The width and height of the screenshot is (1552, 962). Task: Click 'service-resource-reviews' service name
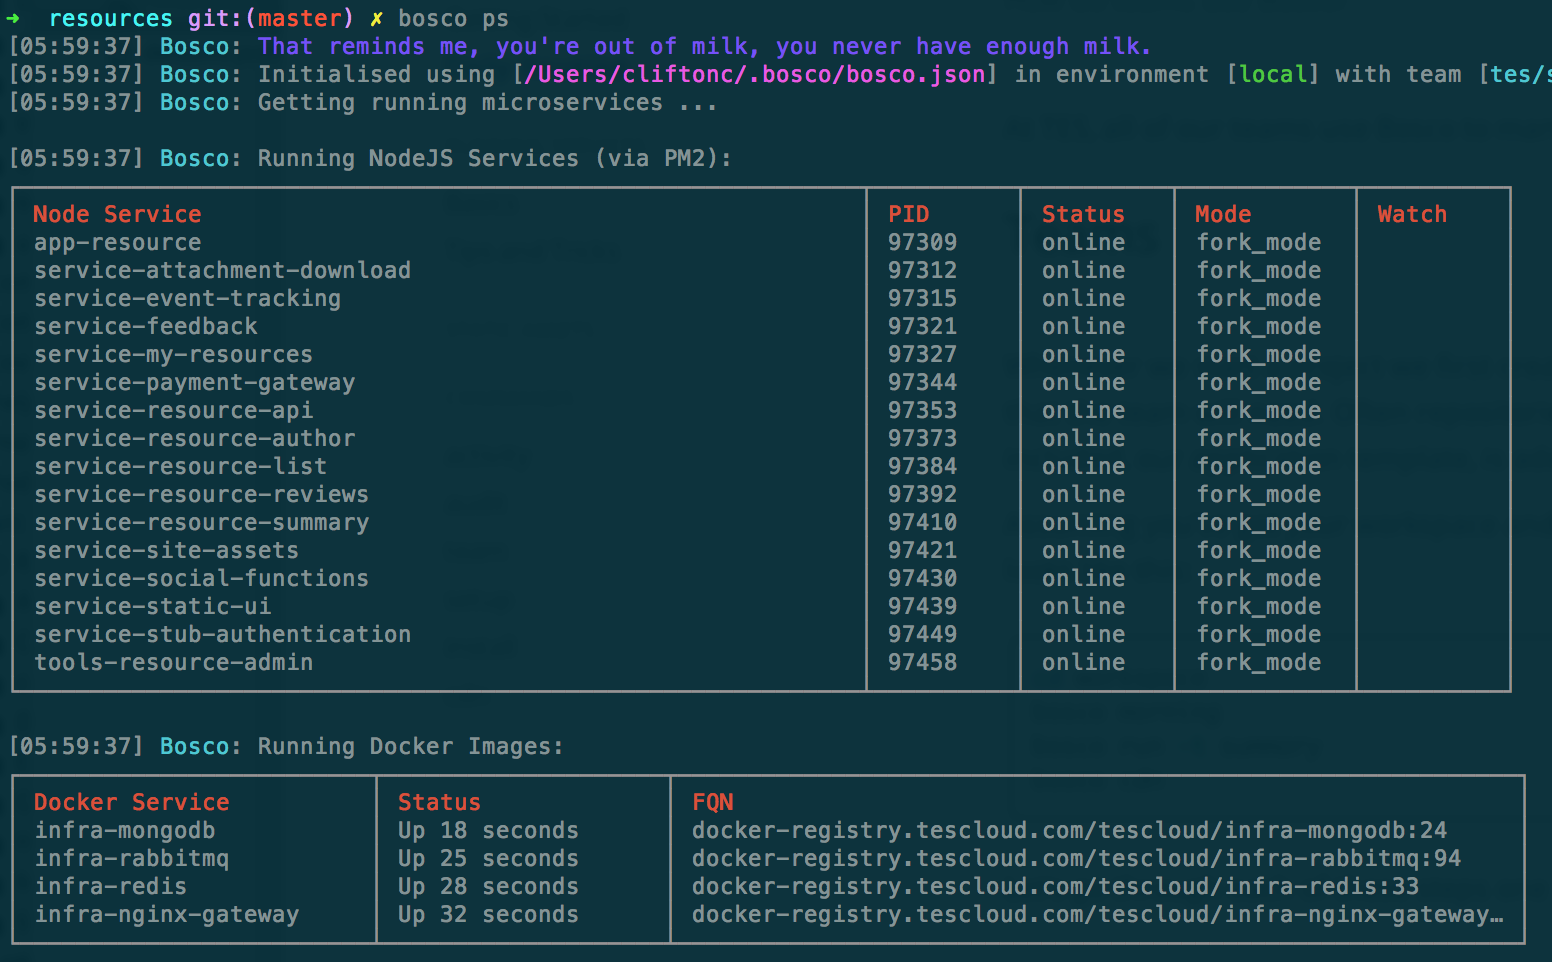pos(201,495)
